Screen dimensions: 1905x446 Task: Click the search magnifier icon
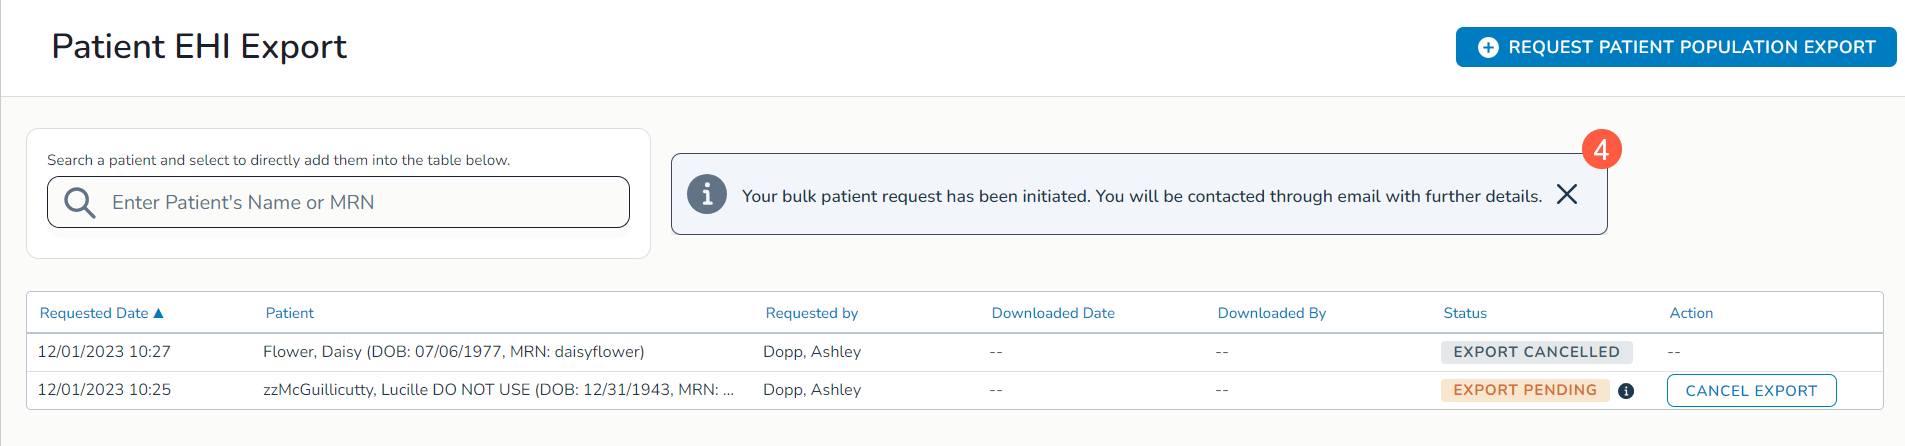point(80,203)
